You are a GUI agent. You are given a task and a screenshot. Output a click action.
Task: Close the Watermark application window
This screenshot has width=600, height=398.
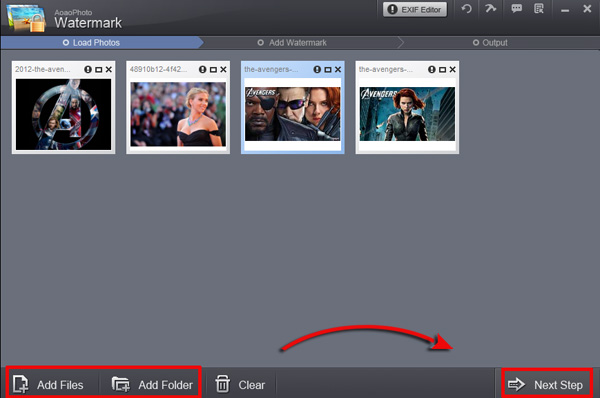[587, 8]
